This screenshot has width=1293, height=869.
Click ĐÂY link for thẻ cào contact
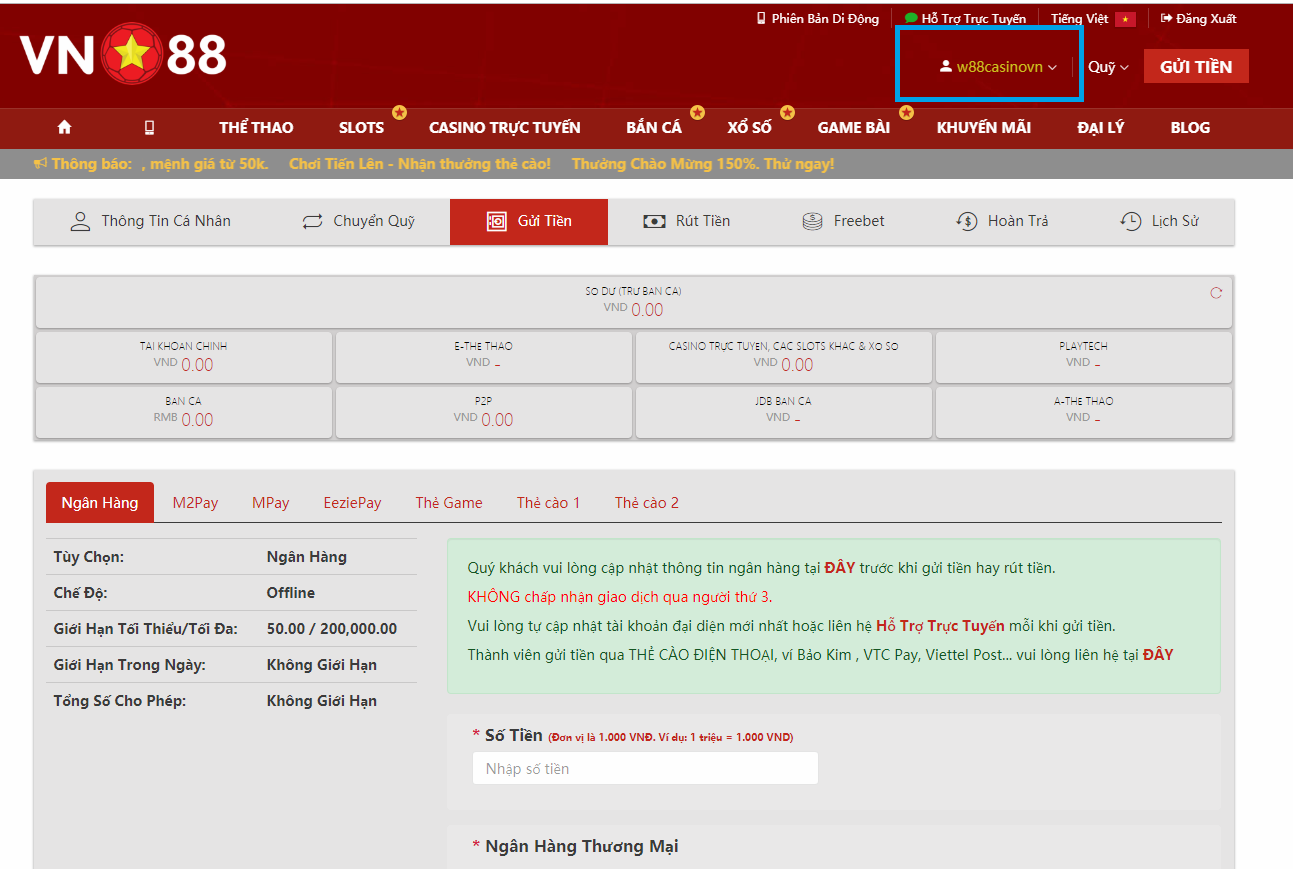[1158, 655]
